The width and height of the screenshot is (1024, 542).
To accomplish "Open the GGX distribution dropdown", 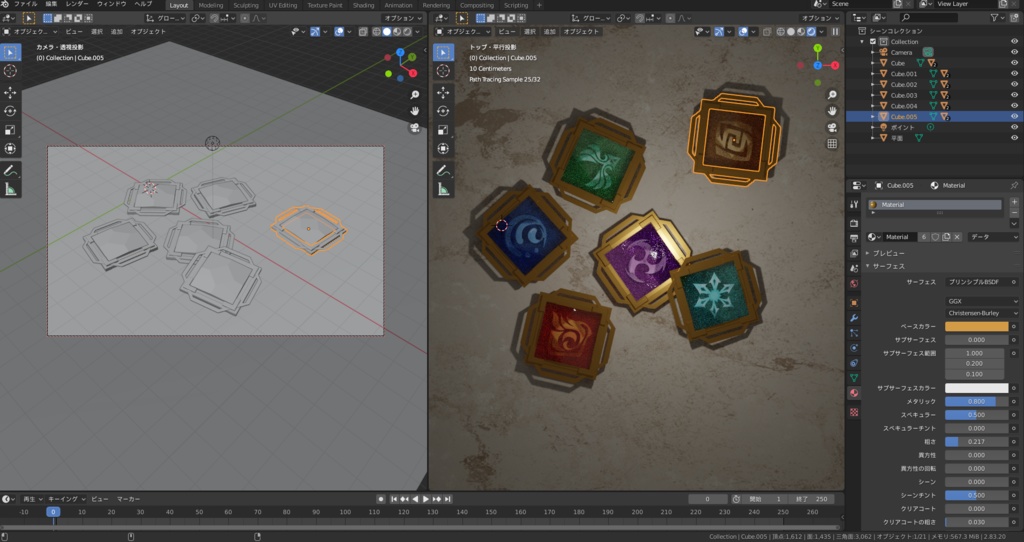I will point(982,301).
